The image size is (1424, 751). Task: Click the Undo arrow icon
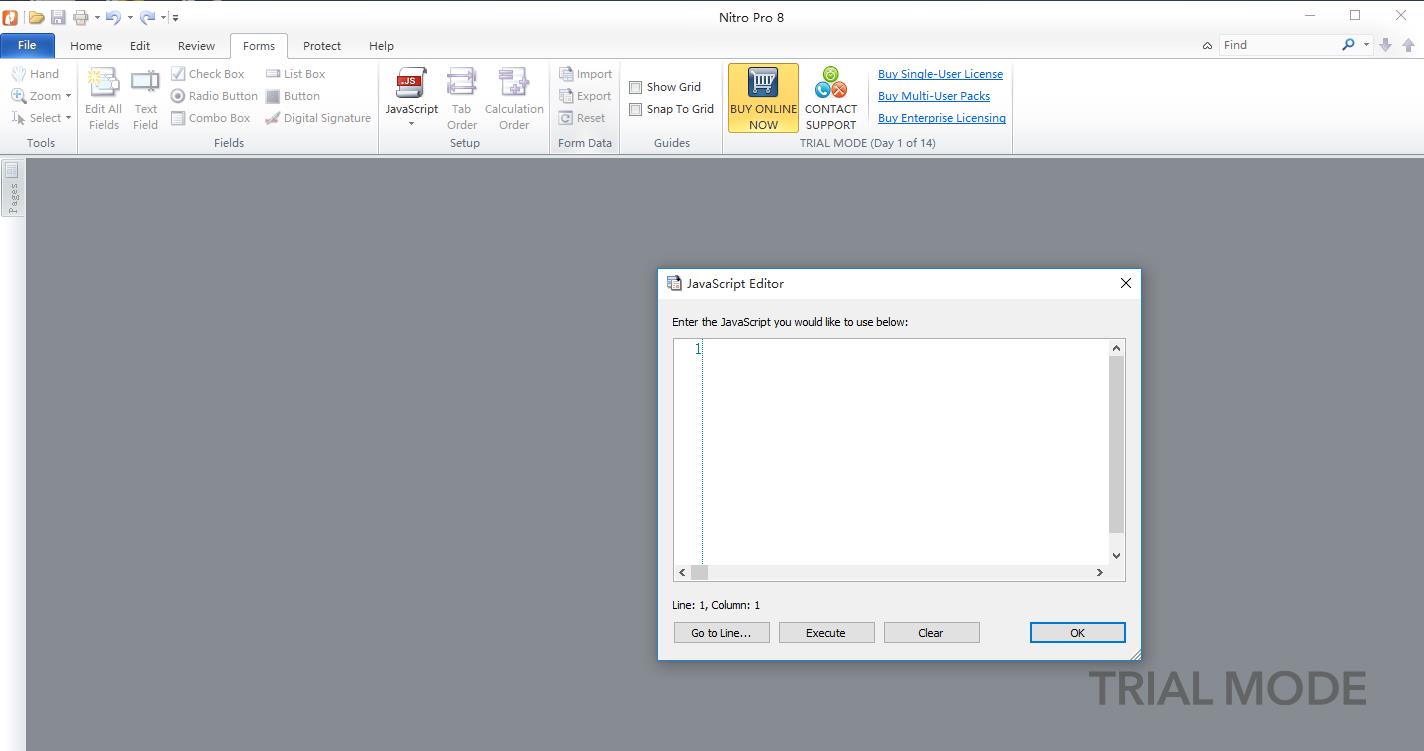(x=113, y=17)
